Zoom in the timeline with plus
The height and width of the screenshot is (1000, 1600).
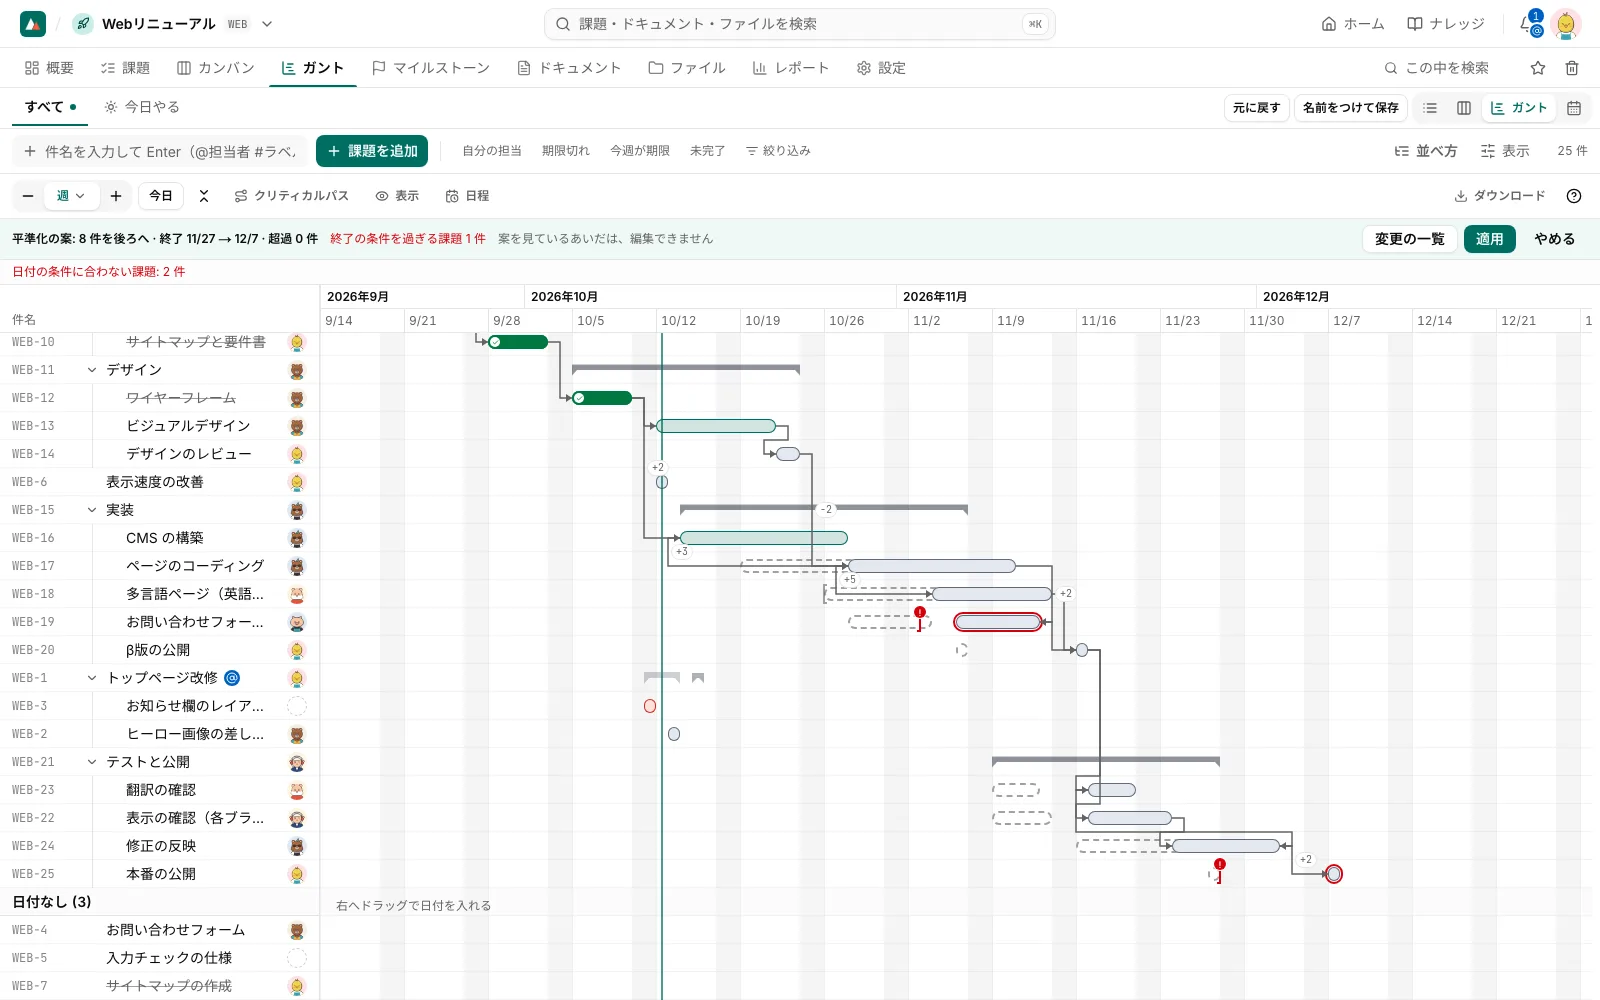(x=116, y=196)
